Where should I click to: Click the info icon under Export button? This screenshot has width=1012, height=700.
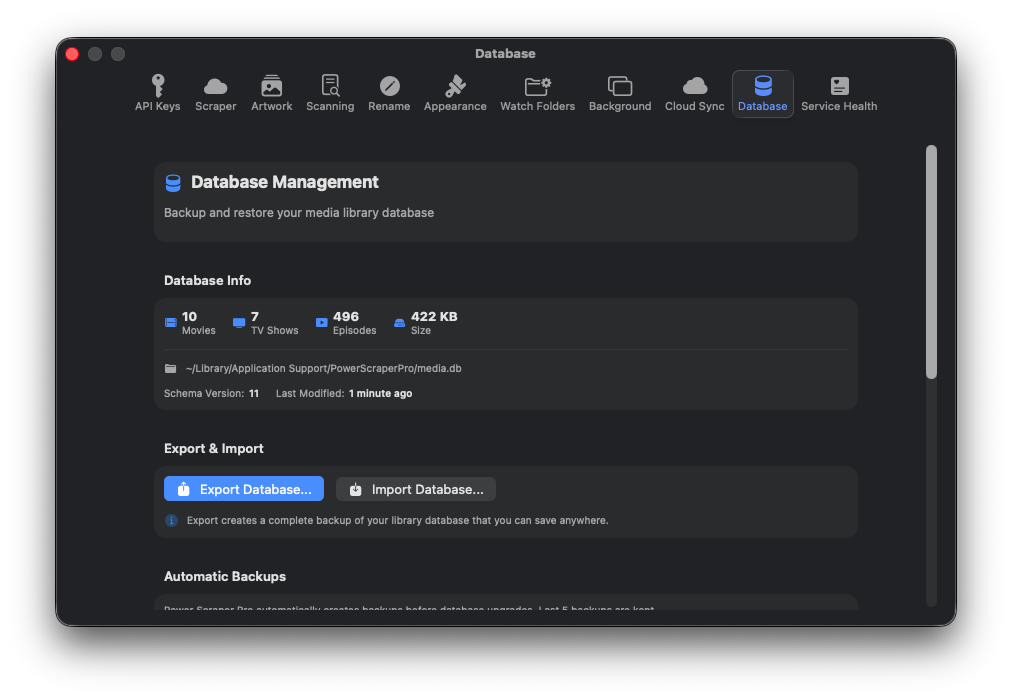(171, 520)
